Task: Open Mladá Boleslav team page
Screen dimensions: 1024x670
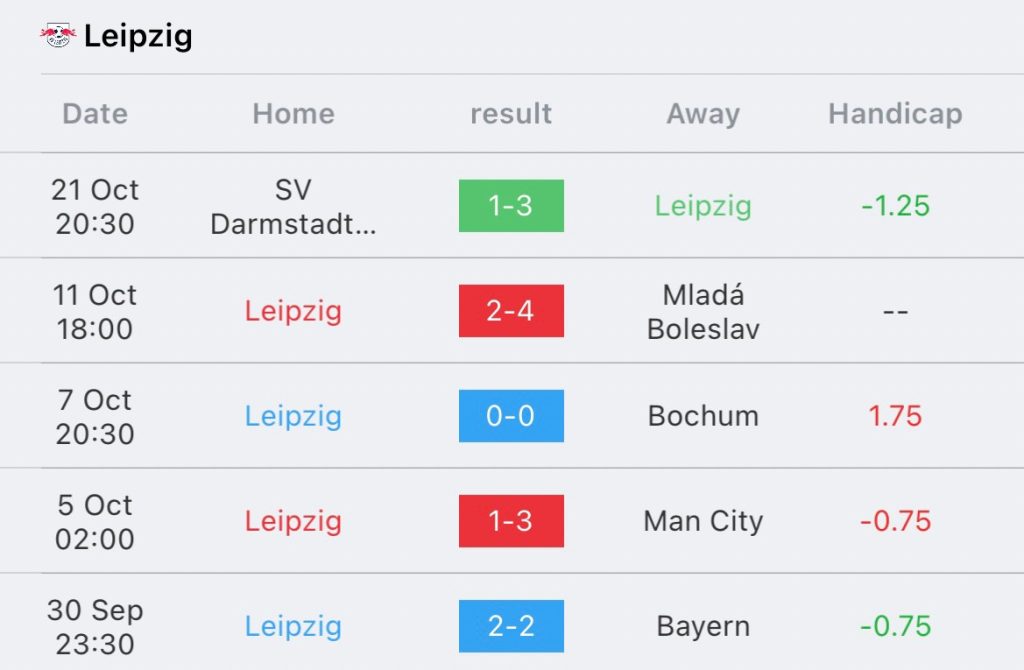Action: [703, 311]
